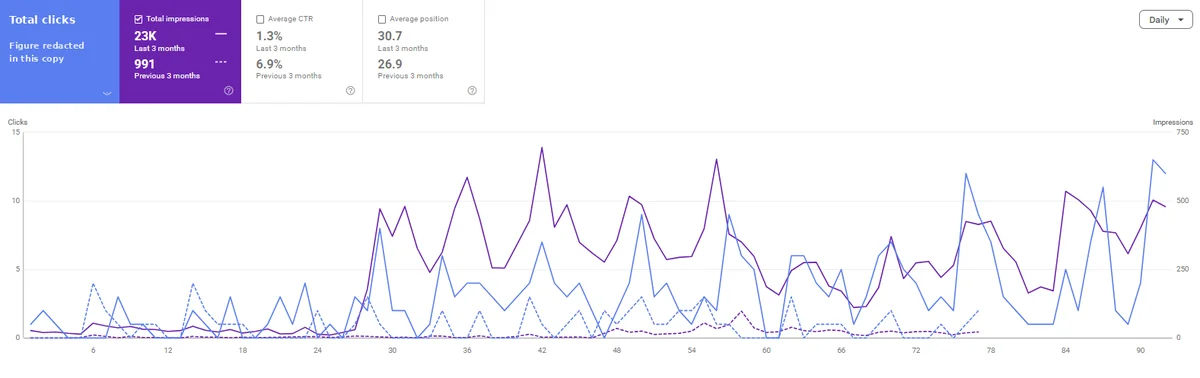Screen dimensions: 1200x378
Task: Enable the Average position checkbox
Action: 382,19
